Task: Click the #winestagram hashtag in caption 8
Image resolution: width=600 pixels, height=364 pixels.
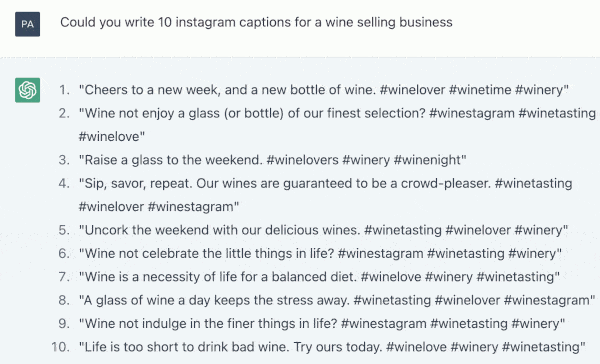Action: click(x=549, y=300)
